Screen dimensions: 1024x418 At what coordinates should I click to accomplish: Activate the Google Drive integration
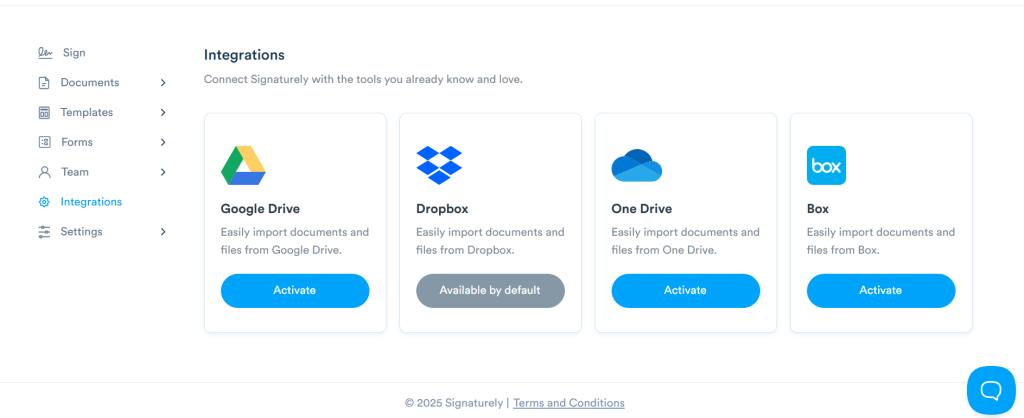pyautogui.click(x=295, y=291)
